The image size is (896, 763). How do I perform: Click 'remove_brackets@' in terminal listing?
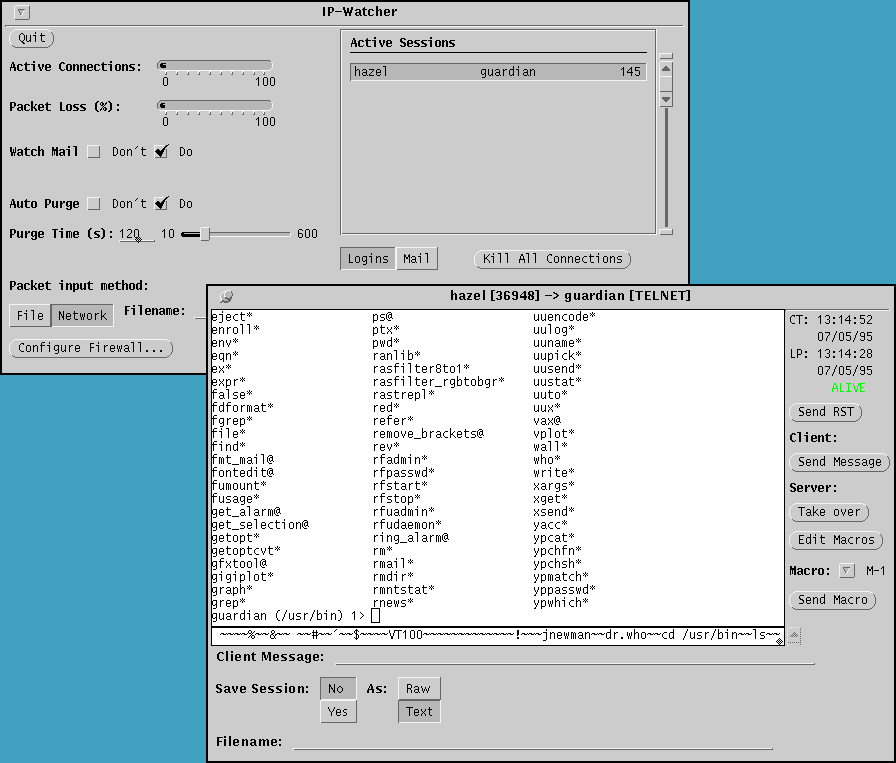pyautogui.click(x=428, y=434)
